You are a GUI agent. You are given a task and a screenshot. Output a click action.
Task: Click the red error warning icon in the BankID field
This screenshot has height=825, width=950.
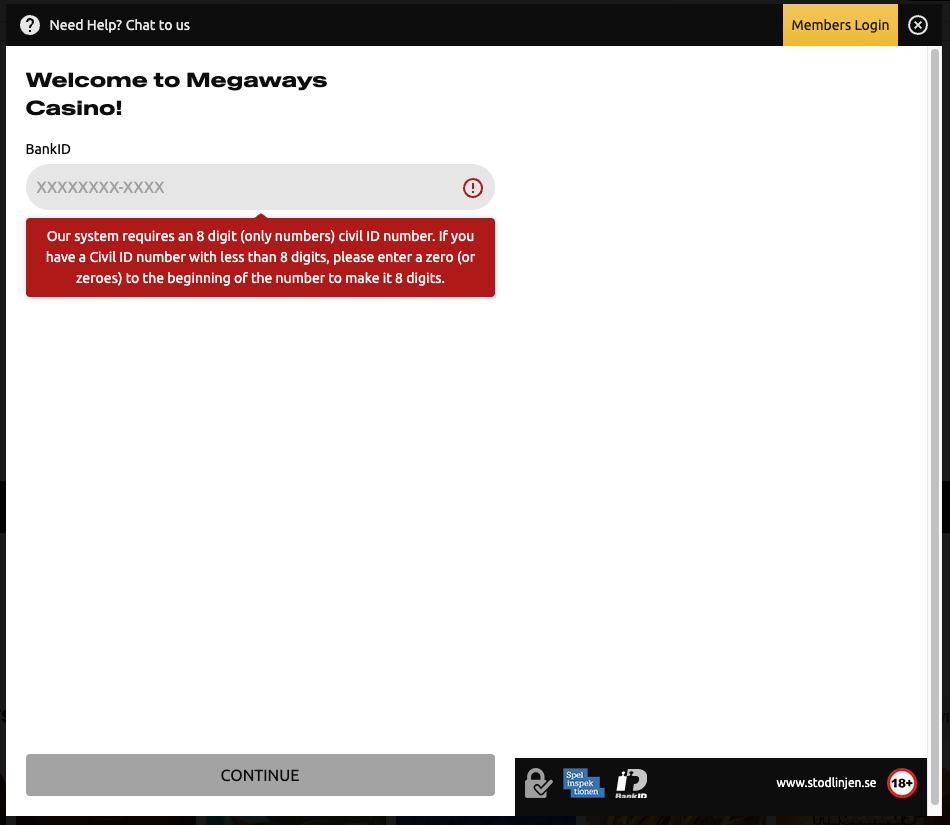[x=473, y=188]
